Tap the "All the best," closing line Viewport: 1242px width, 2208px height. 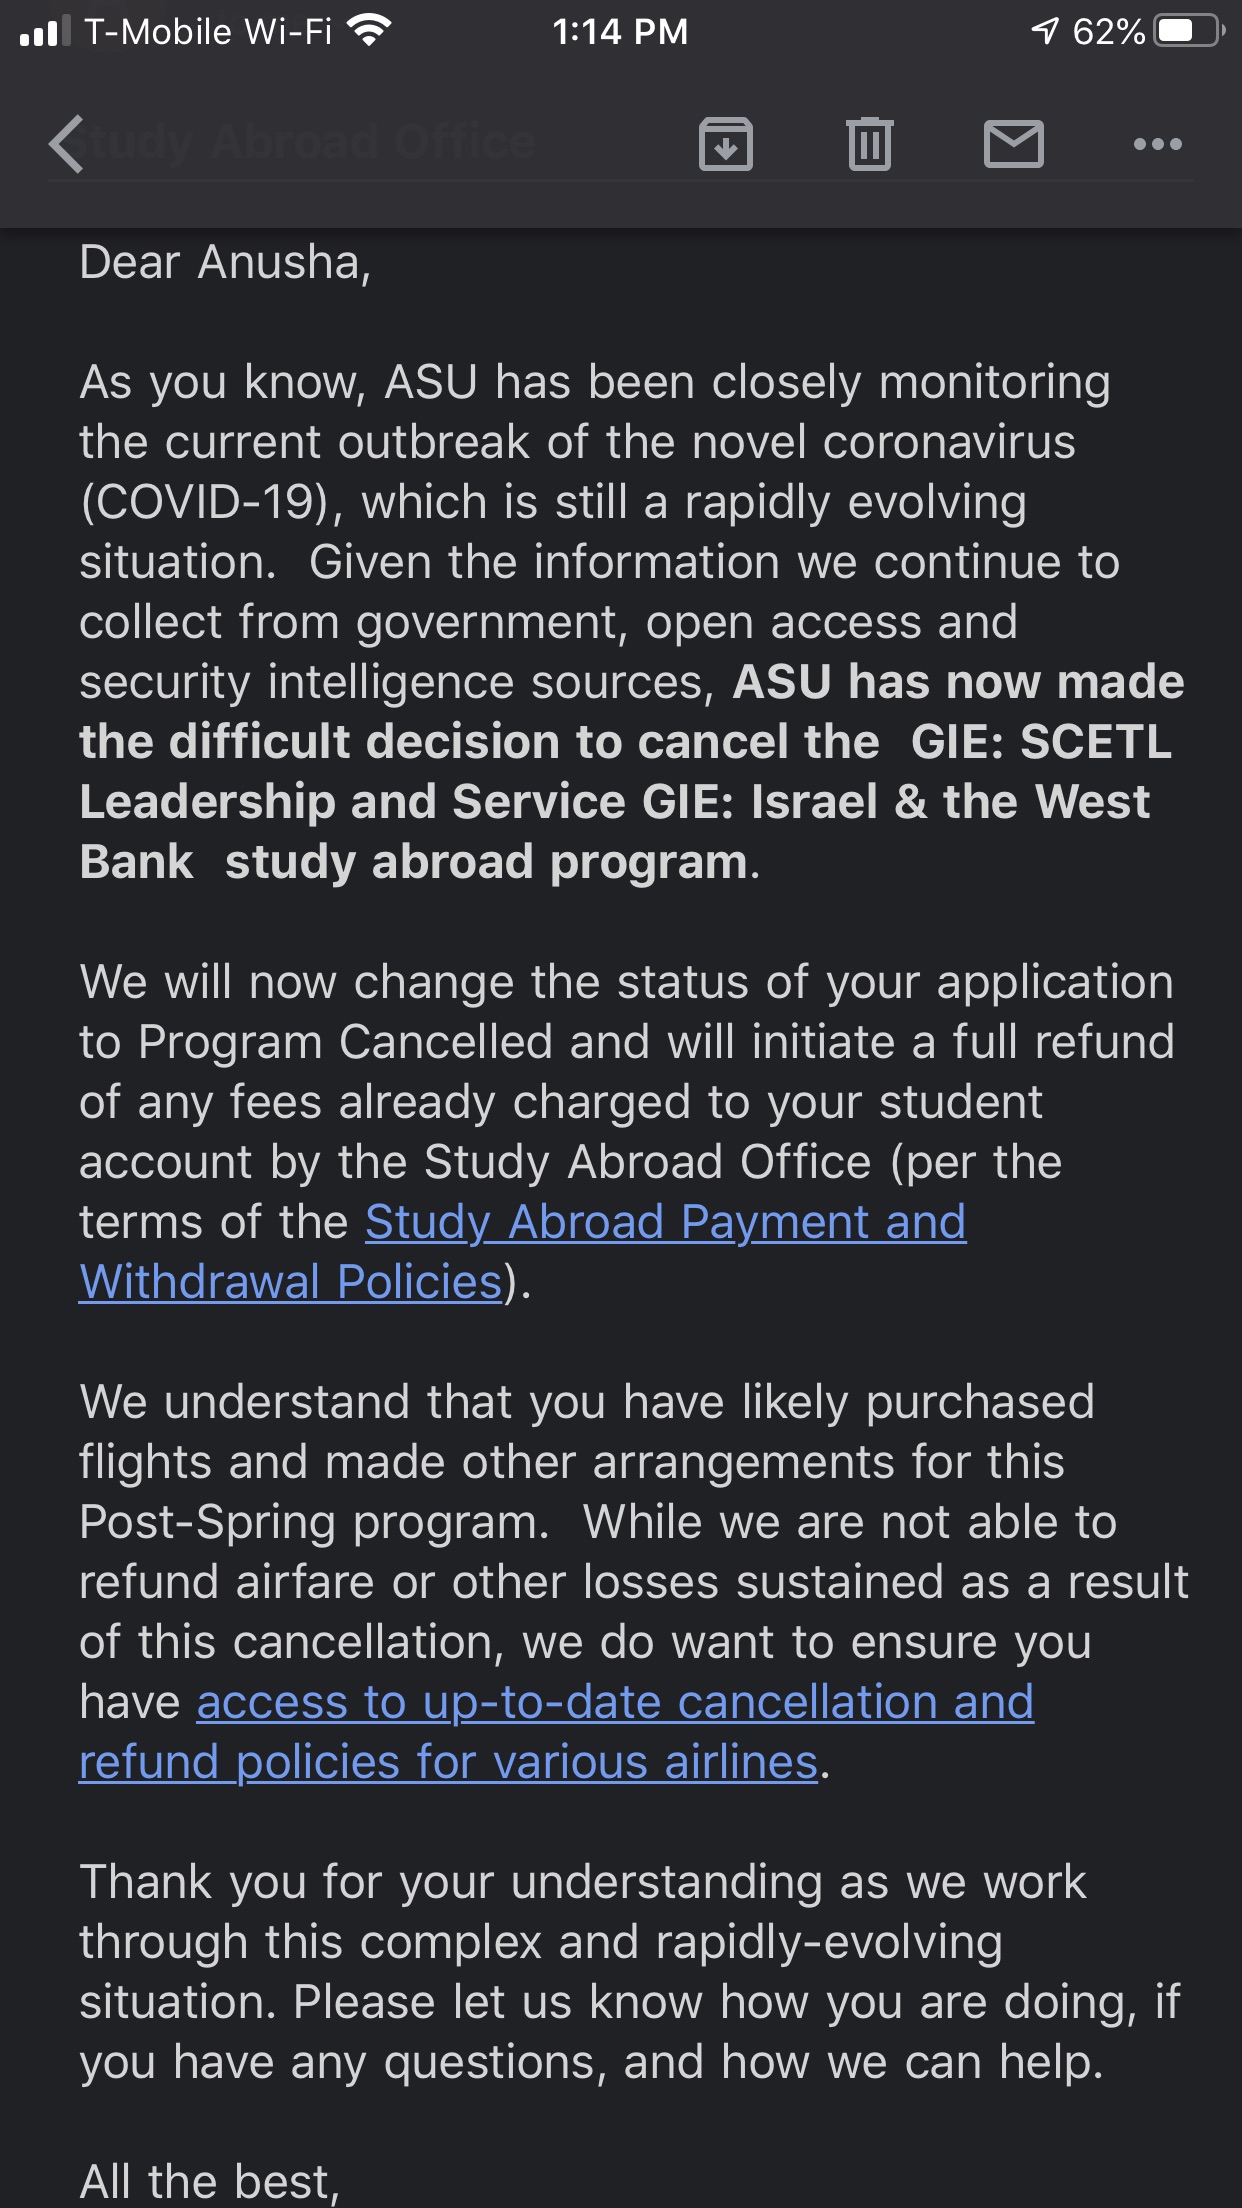[209, 2180]
